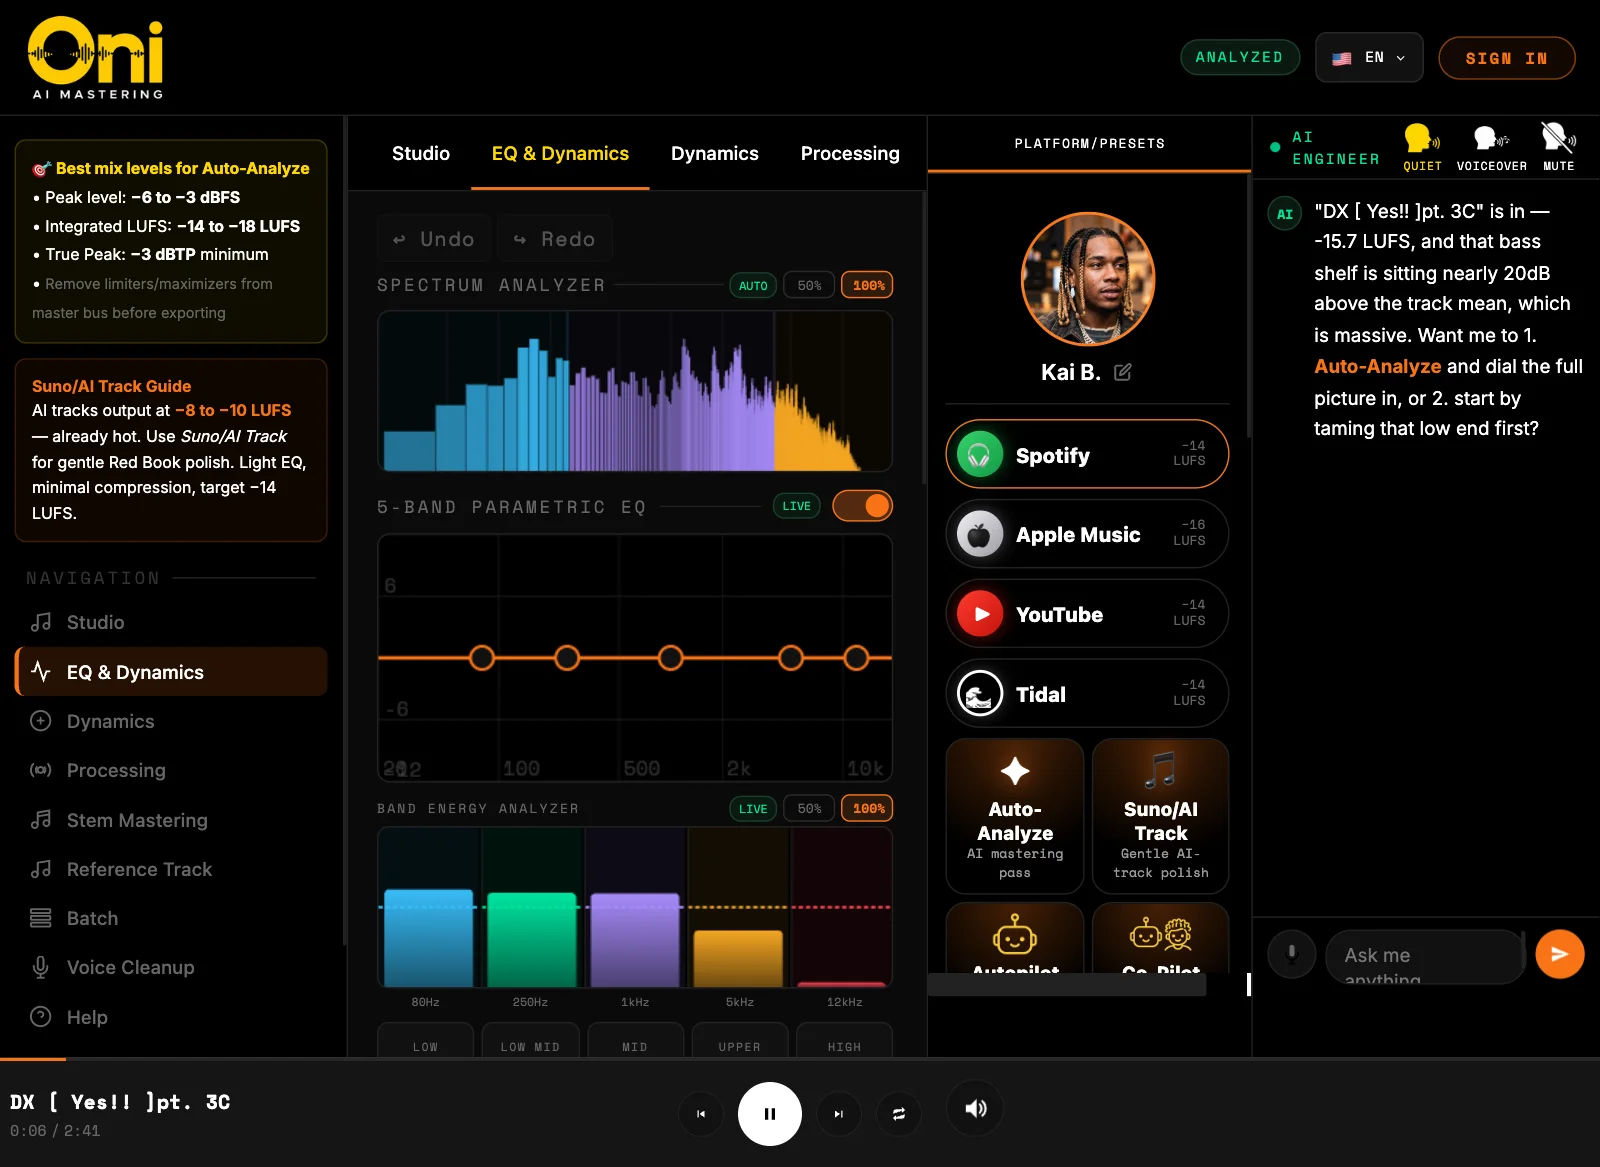Click the SIGN IN button
This screenshot has height=1167, width=1600.
point(1506,58)
